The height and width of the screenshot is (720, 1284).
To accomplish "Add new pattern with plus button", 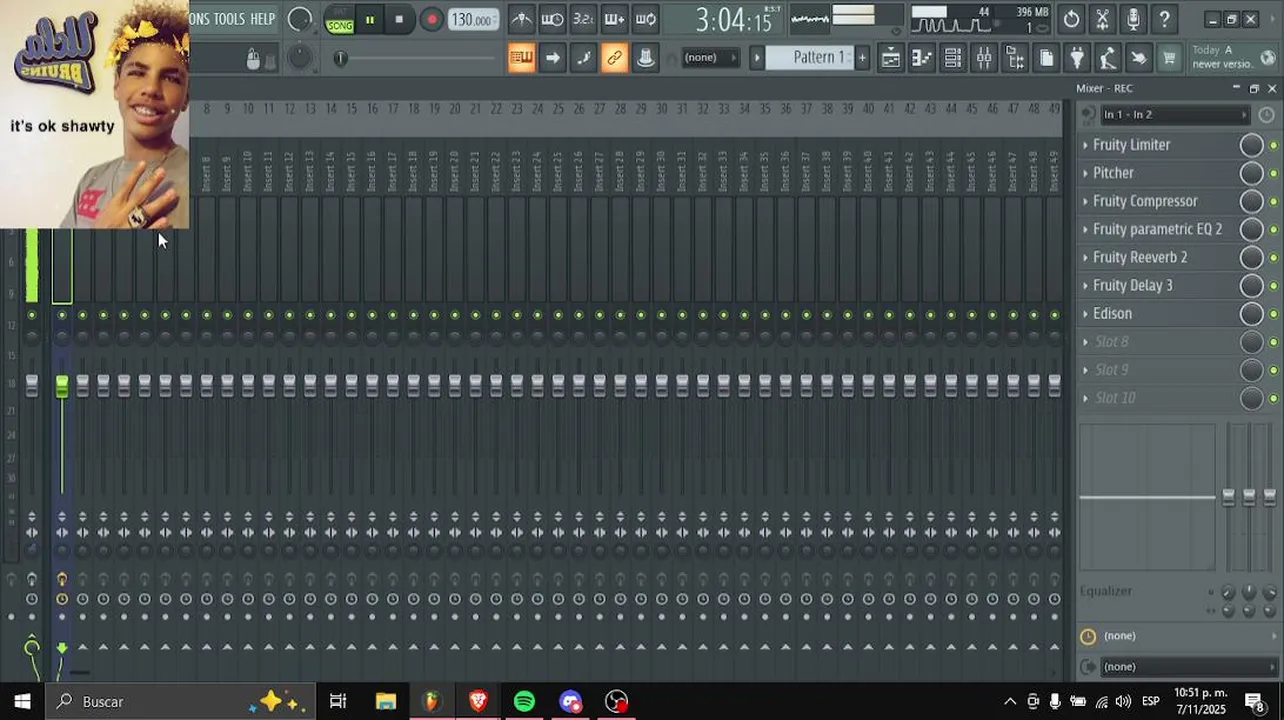I will (x=862, y=58).
